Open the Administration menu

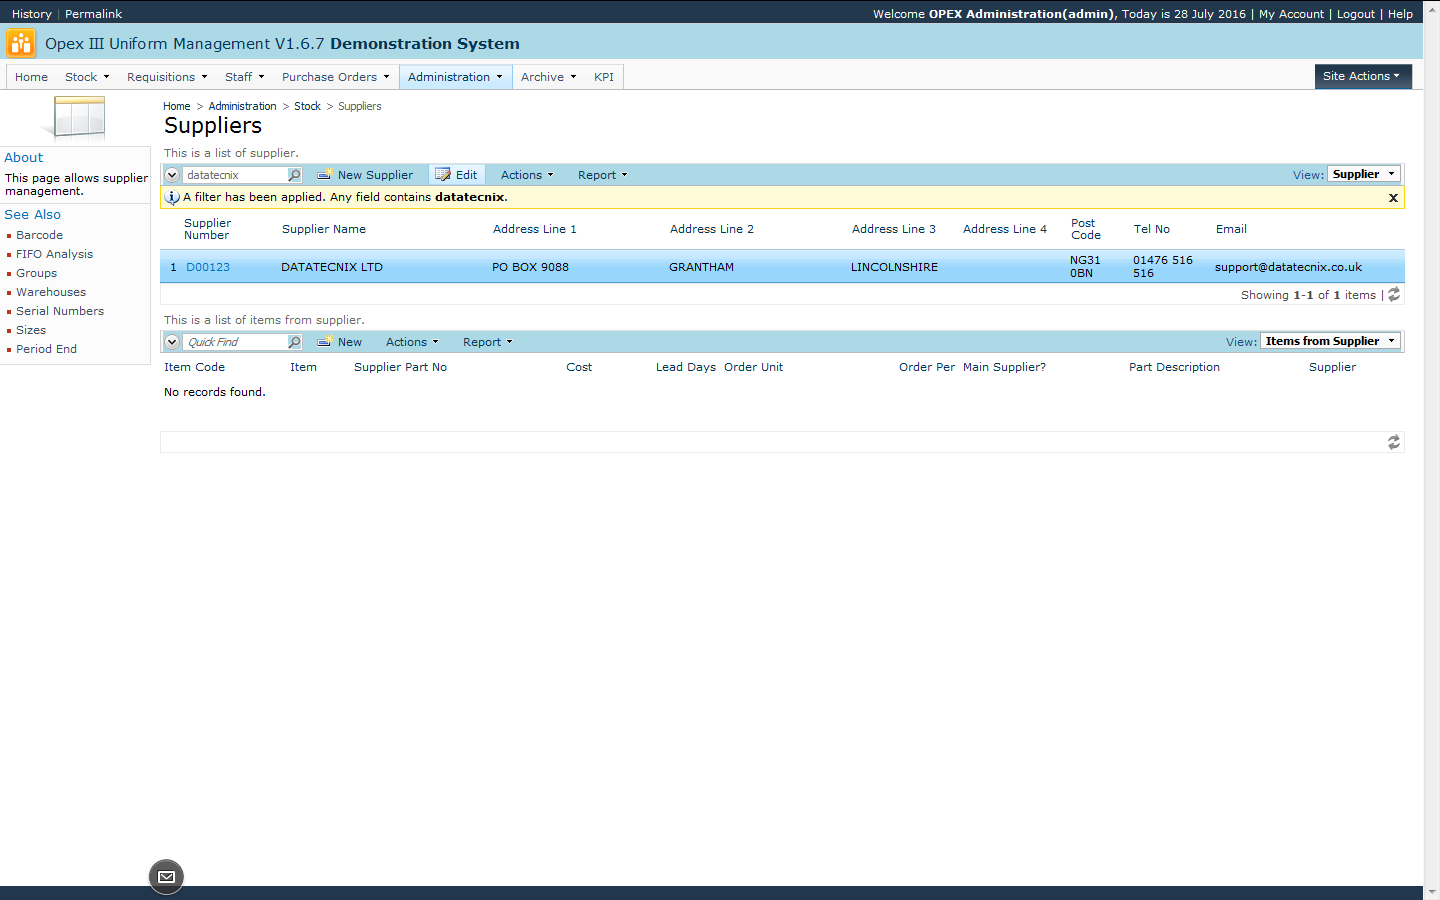[455, 77]
